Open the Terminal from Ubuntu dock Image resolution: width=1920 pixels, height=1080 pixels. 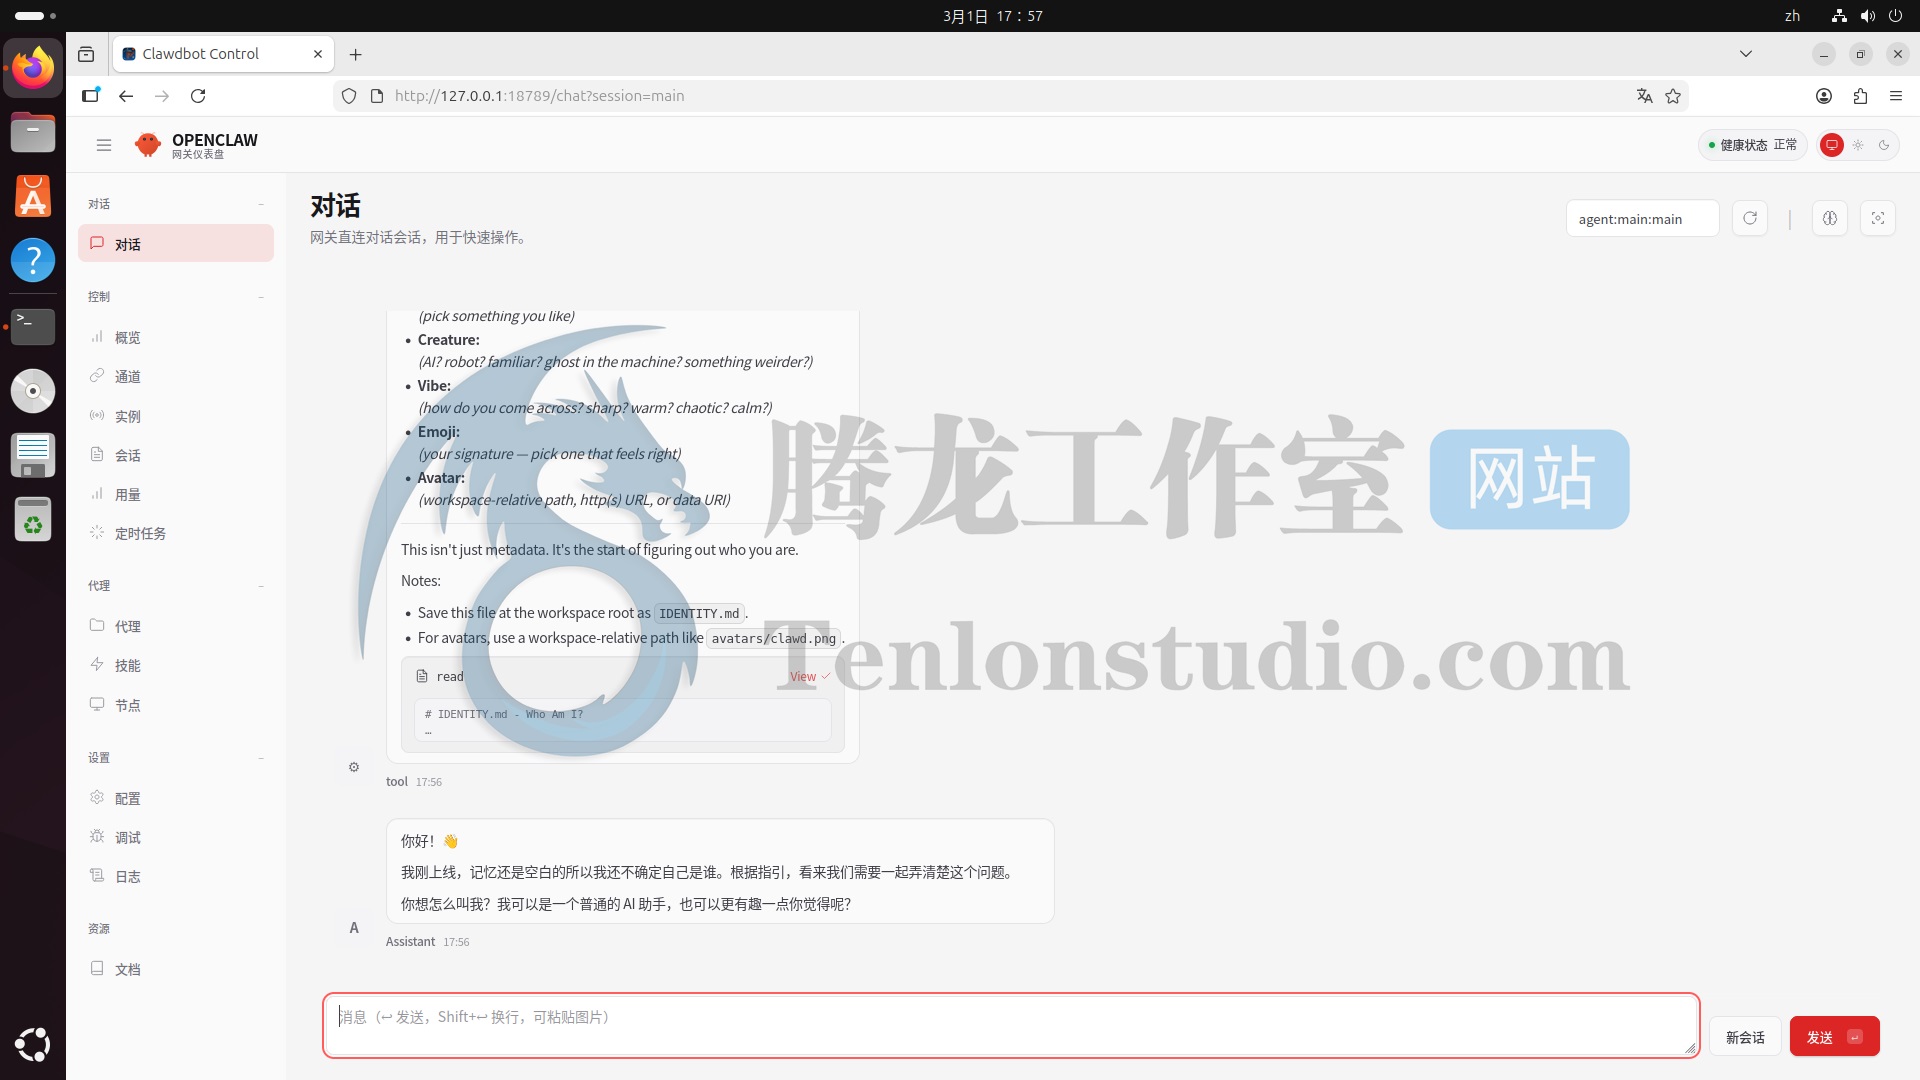tap(33, 325)
